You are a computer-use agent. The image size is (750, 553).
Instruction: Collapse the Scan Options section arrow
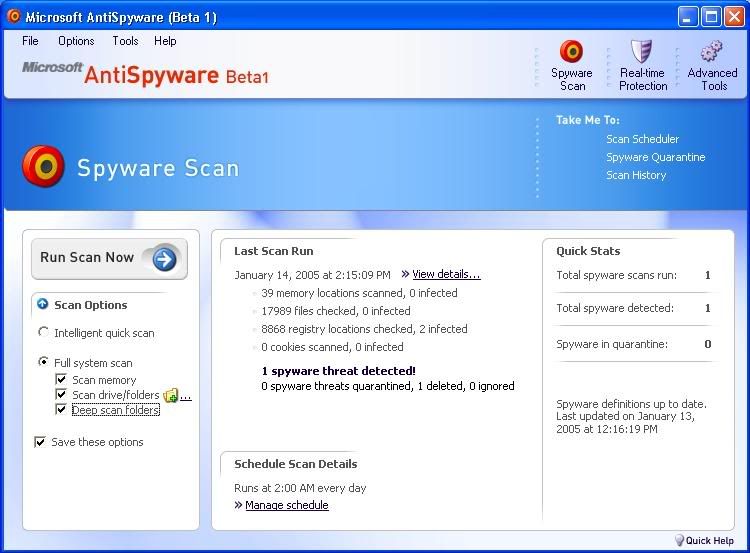43,304
